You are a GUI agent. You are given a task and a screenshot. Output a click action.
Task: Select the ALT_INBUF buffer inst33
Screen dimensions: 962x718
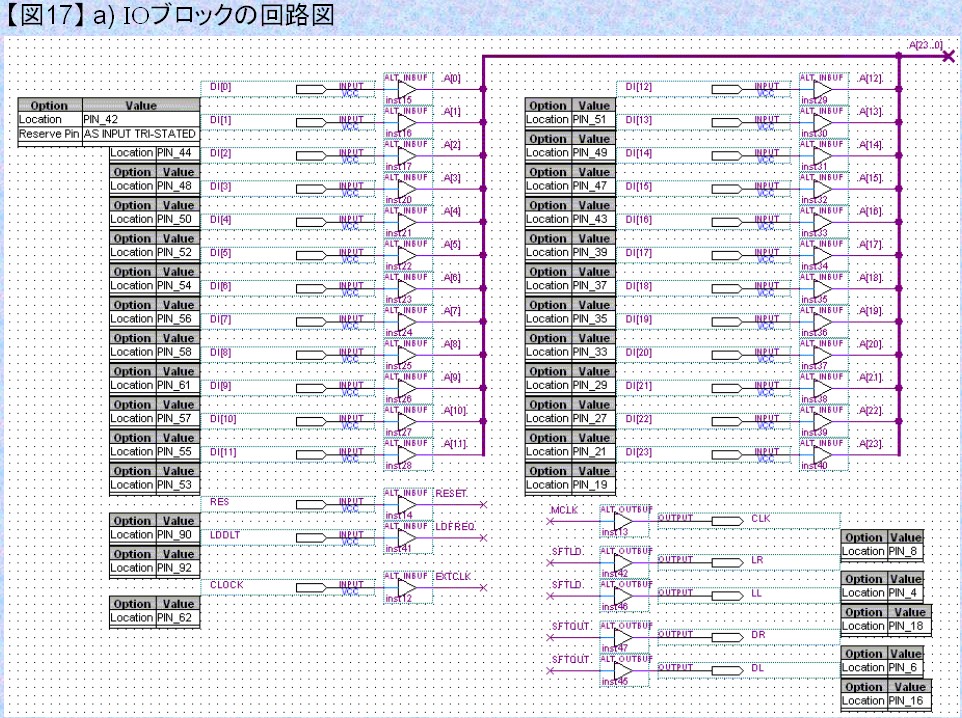(x=823, y=222)
